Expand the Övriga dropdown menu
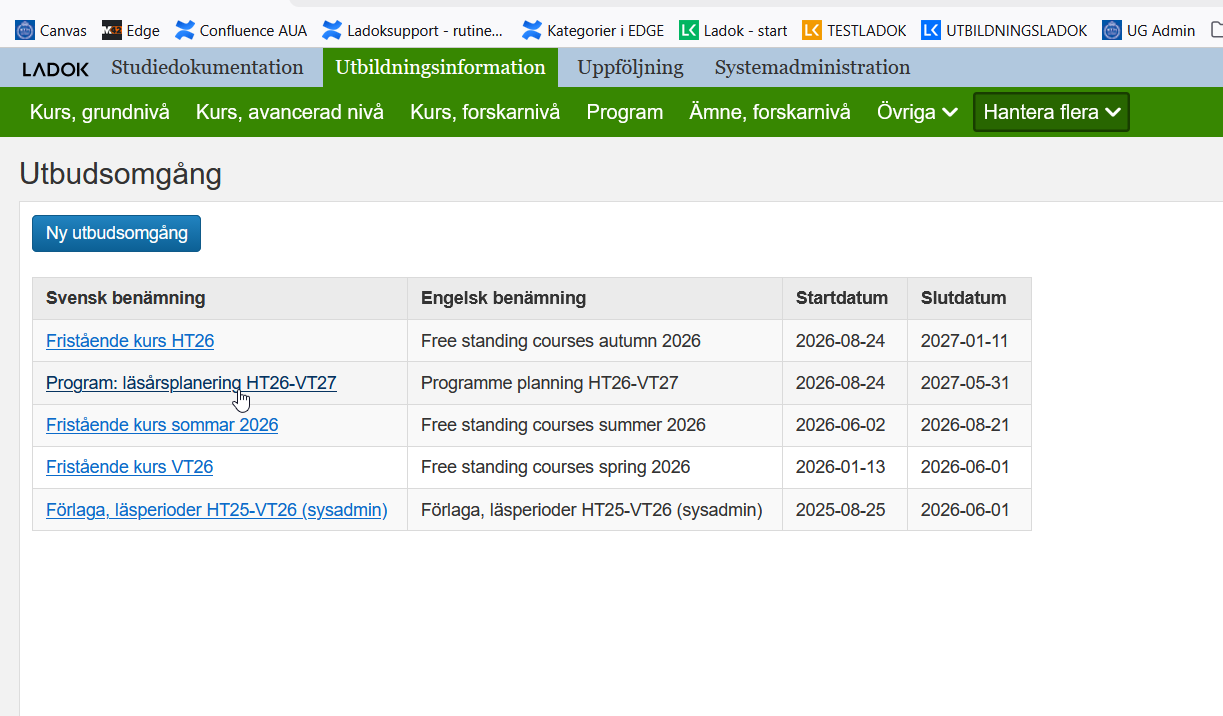Screen dimensions: 1223x716 918,112
